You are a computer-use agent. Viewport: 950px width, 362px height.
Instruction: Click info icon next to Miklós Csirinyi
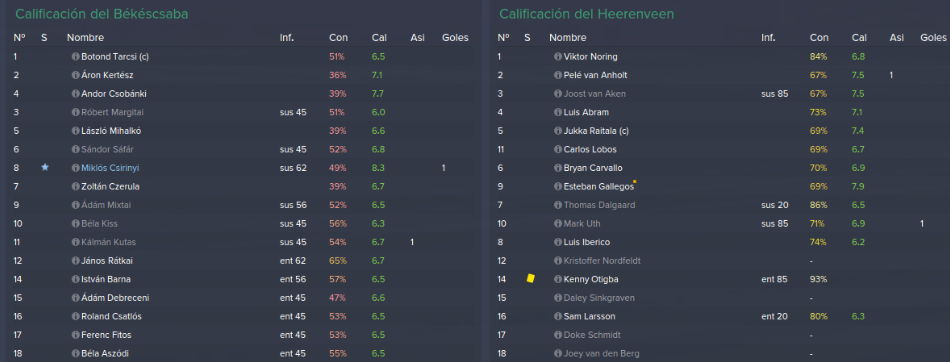[75, 168]
